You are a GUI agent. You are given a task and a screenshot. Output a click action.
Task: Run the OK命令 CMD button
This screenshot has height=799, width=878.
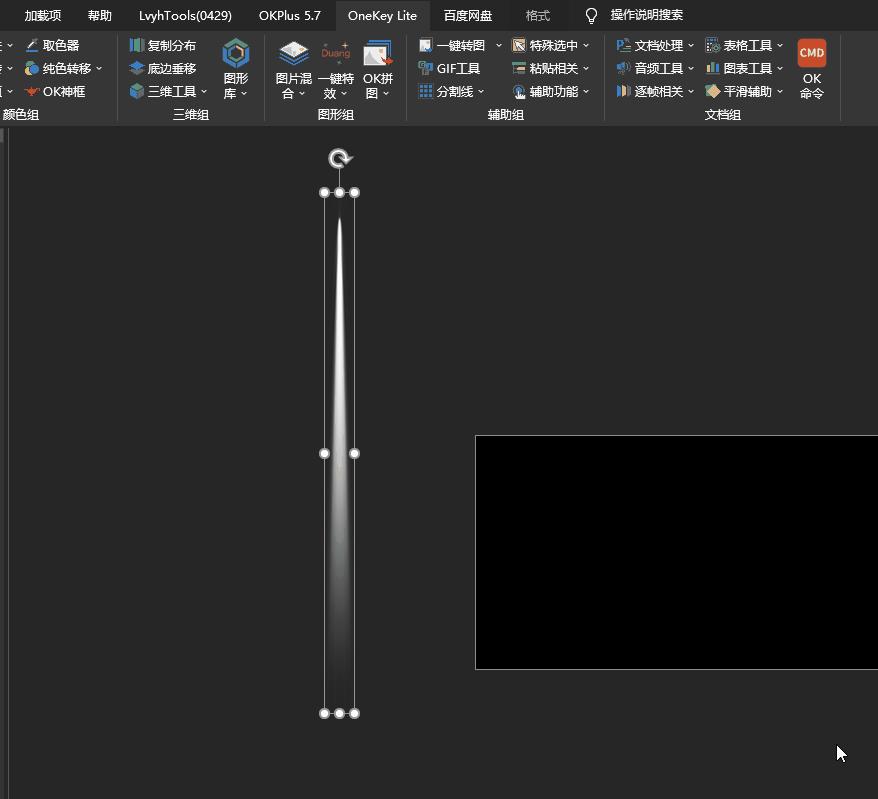coord(811,69)
